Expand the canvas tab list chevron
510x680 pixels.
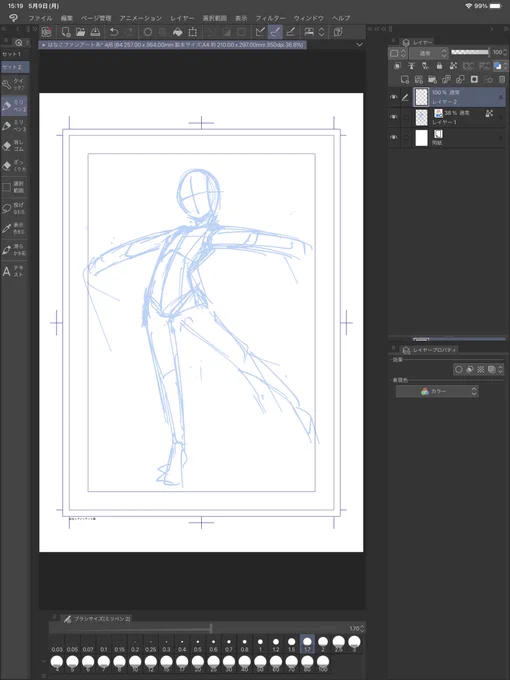(x=360, y=45)
